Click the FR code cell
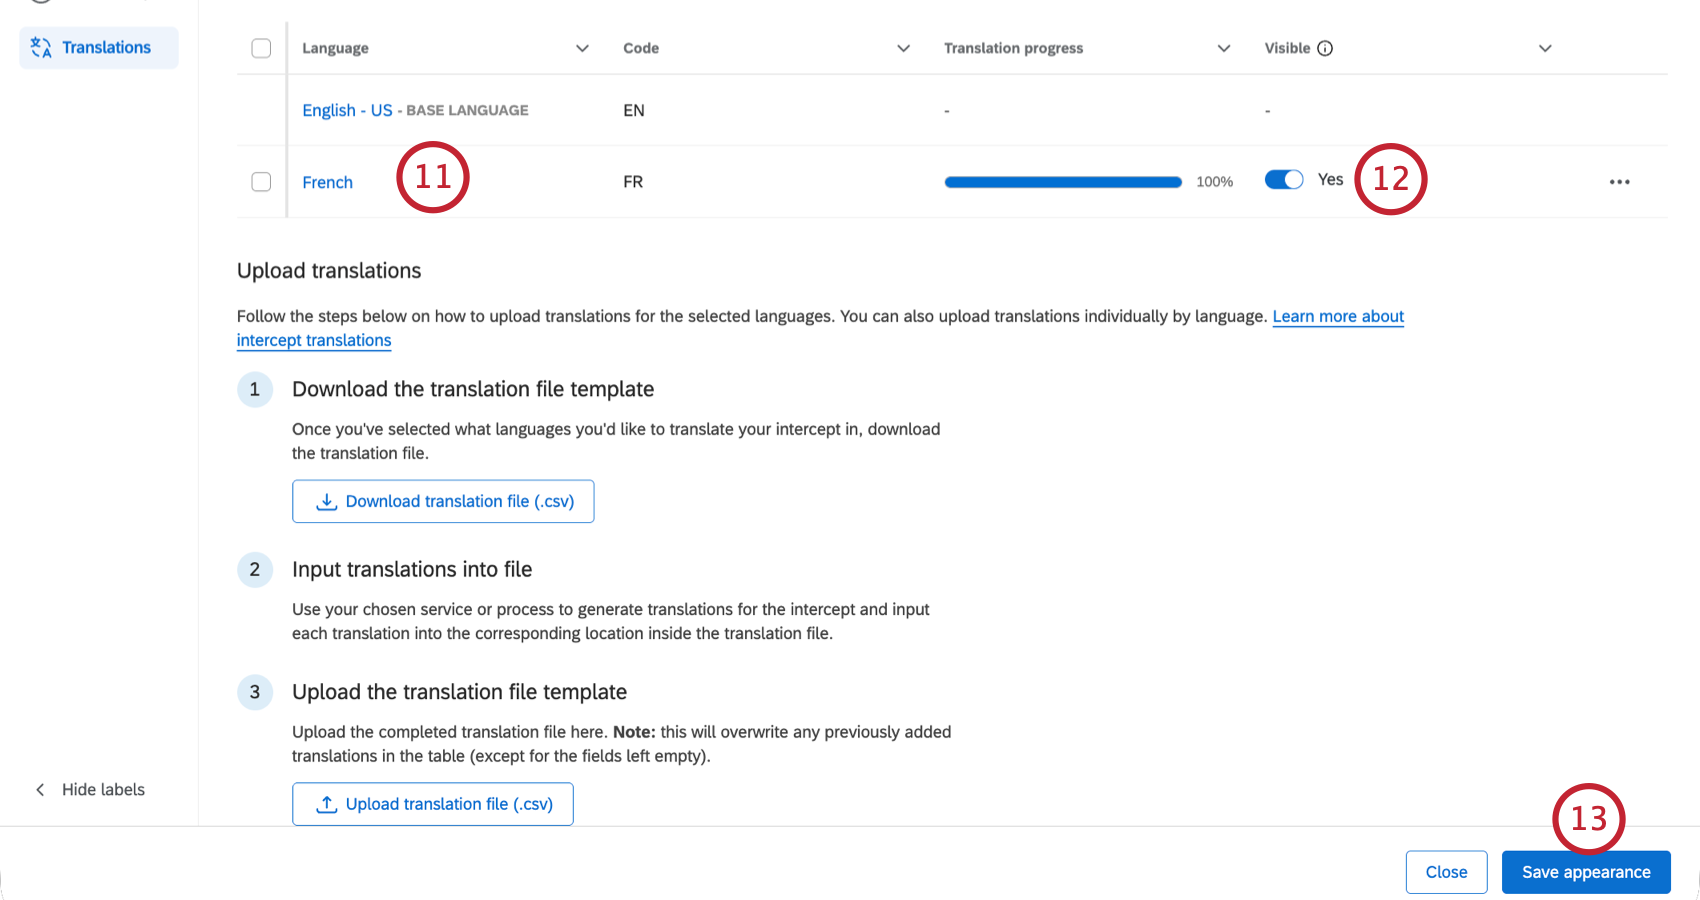The image size is (1700, 900). tap(633, 182)
